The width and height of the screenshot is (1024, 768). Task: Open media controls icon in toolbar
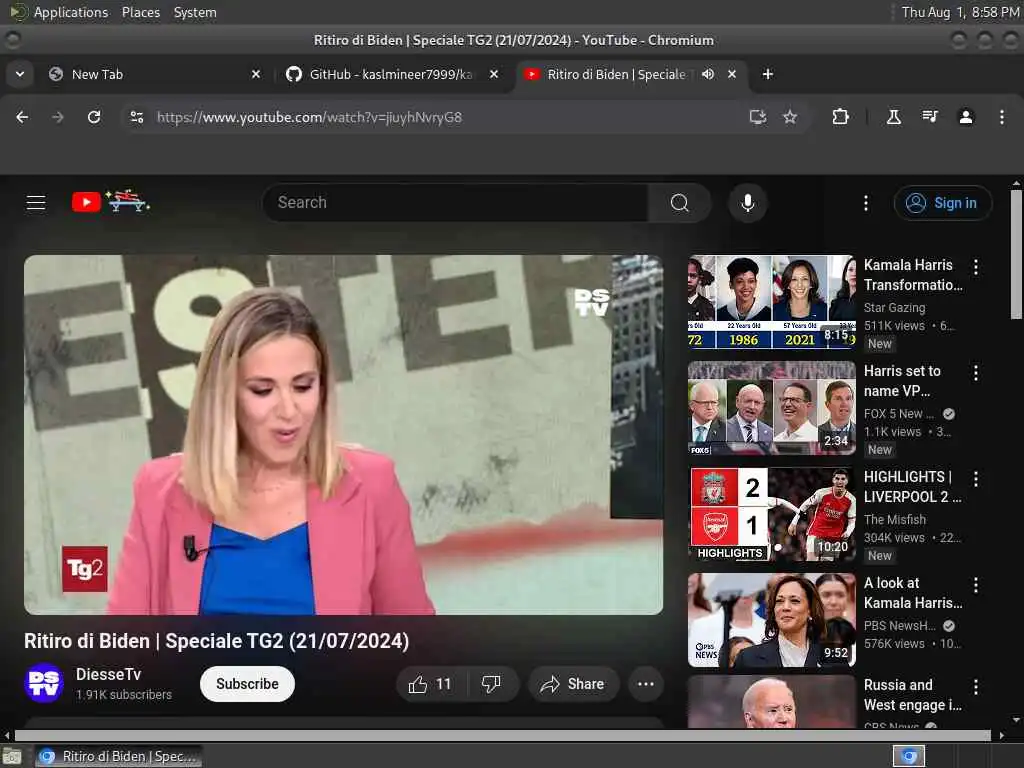(930, 117)
